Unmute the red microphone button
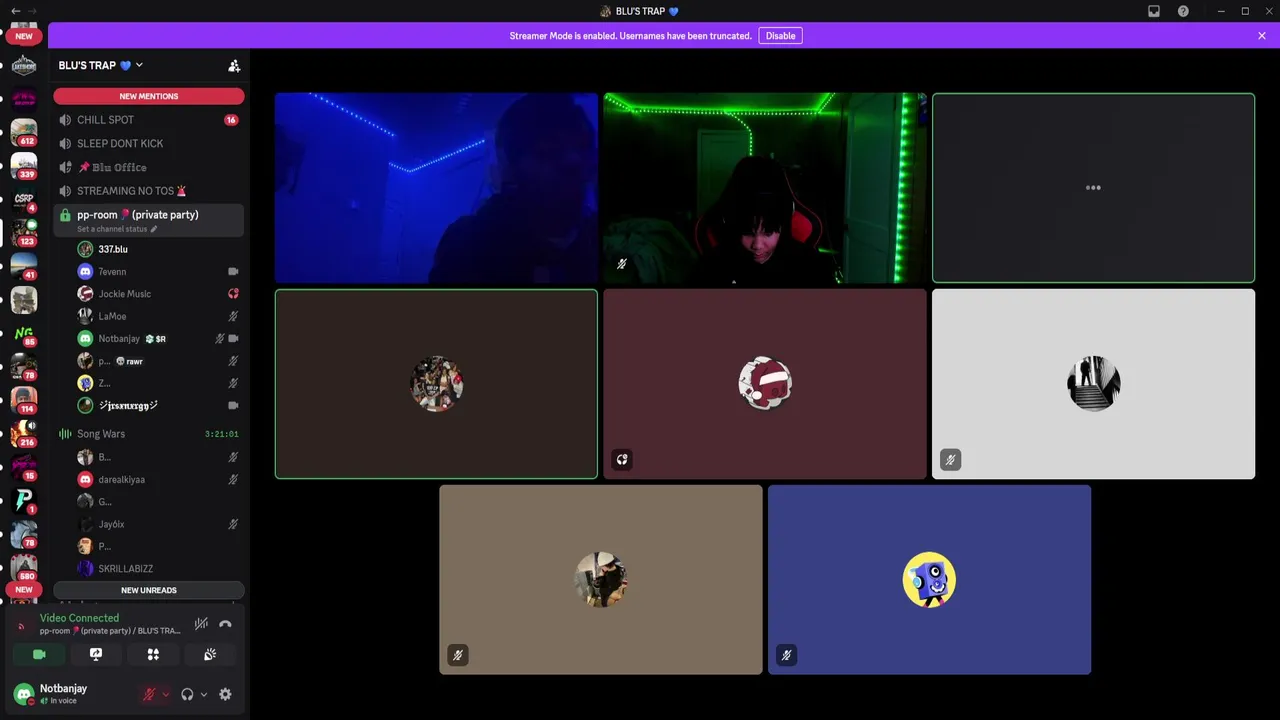Screen dimensions: 1280x720 point(149,694)
